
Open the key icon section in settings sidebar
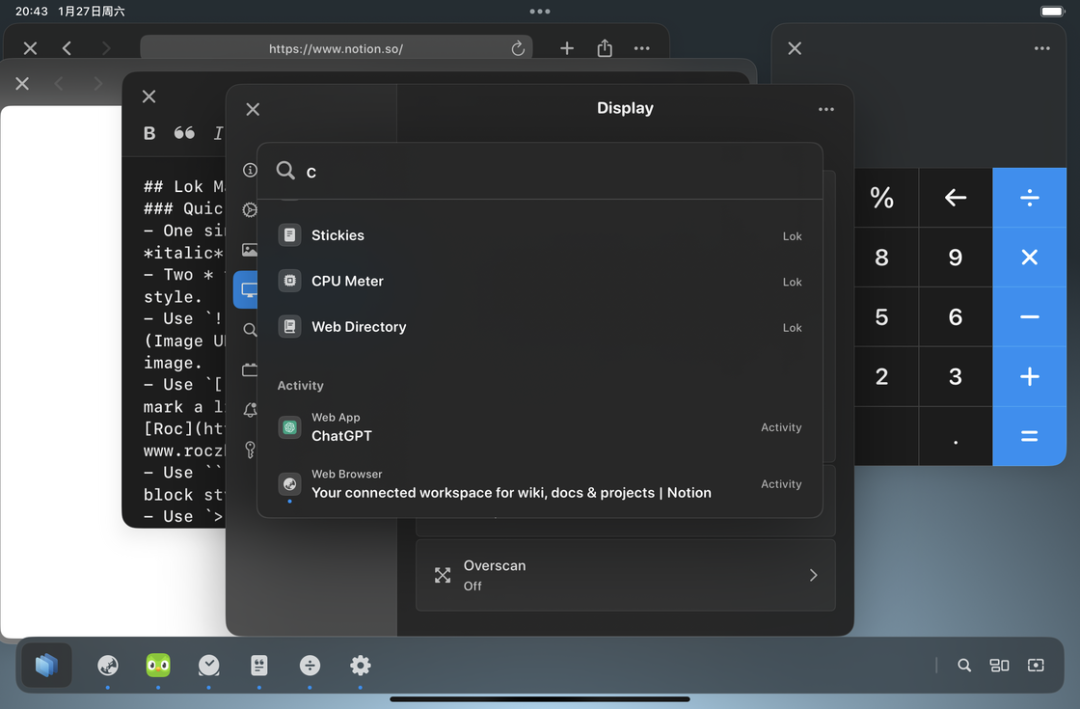click(x=250, y=449)
